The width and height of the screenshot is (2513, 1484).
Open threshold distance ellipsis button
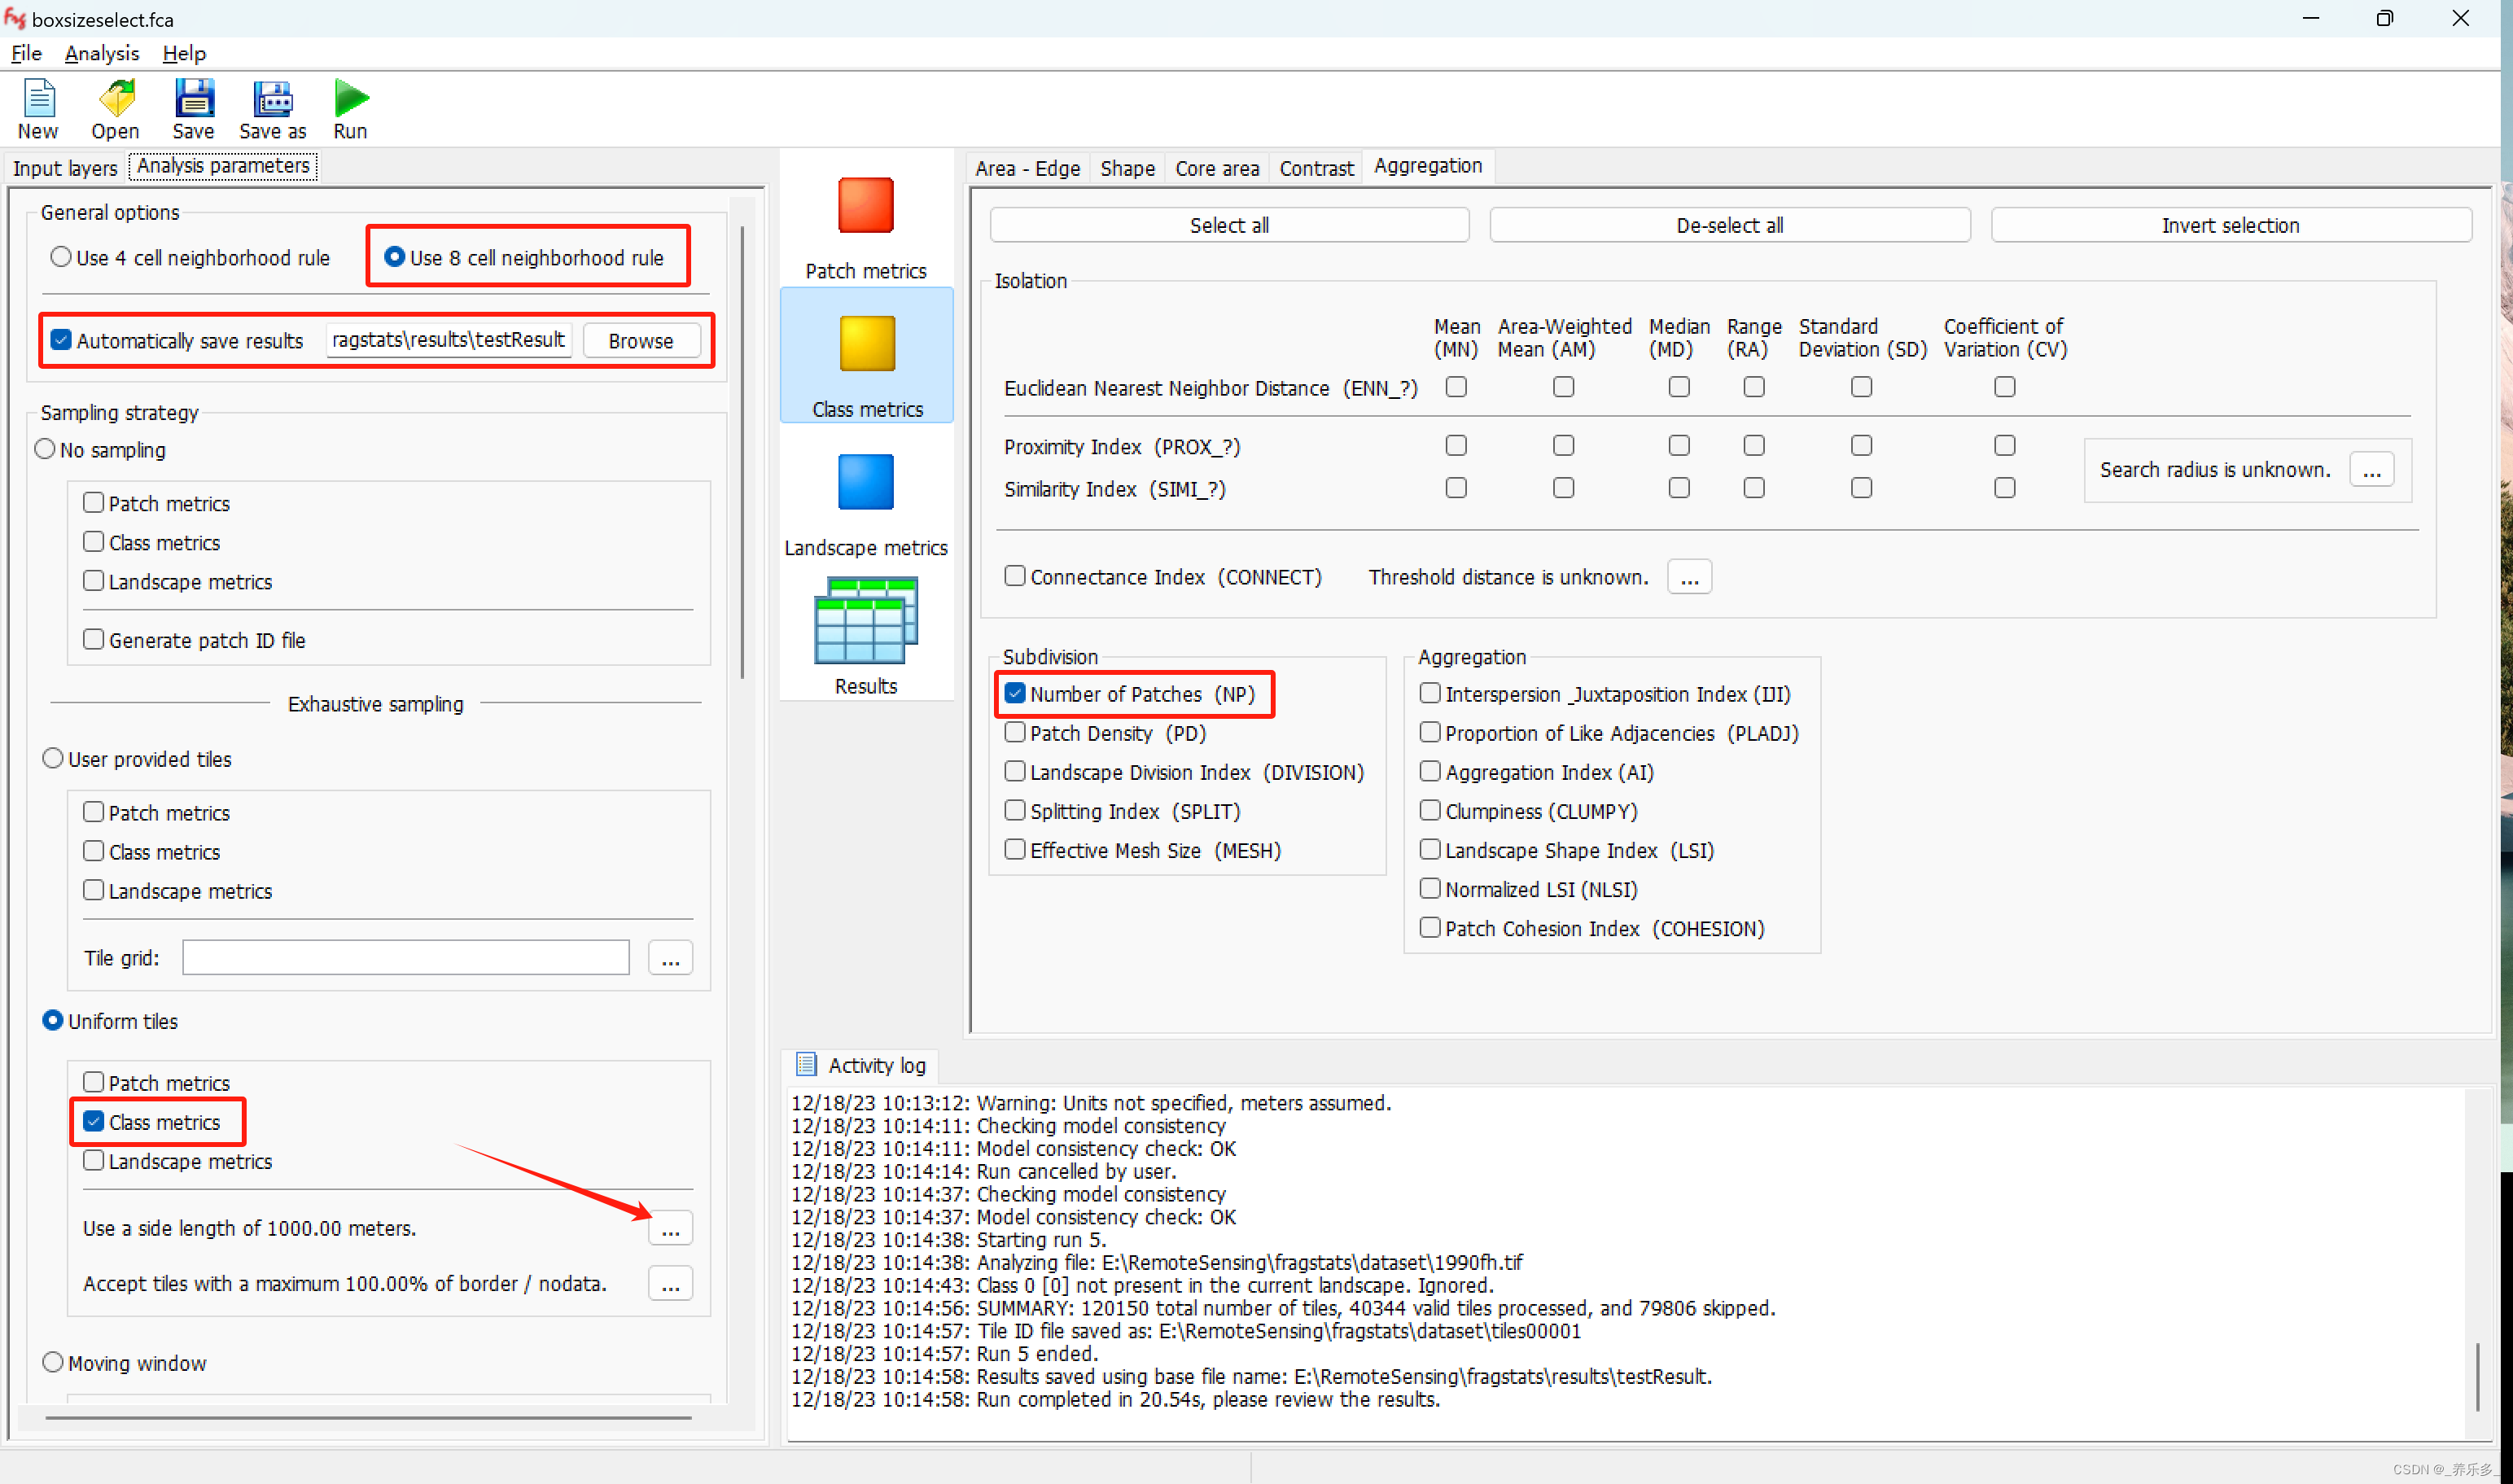[x=1689, y=578]
